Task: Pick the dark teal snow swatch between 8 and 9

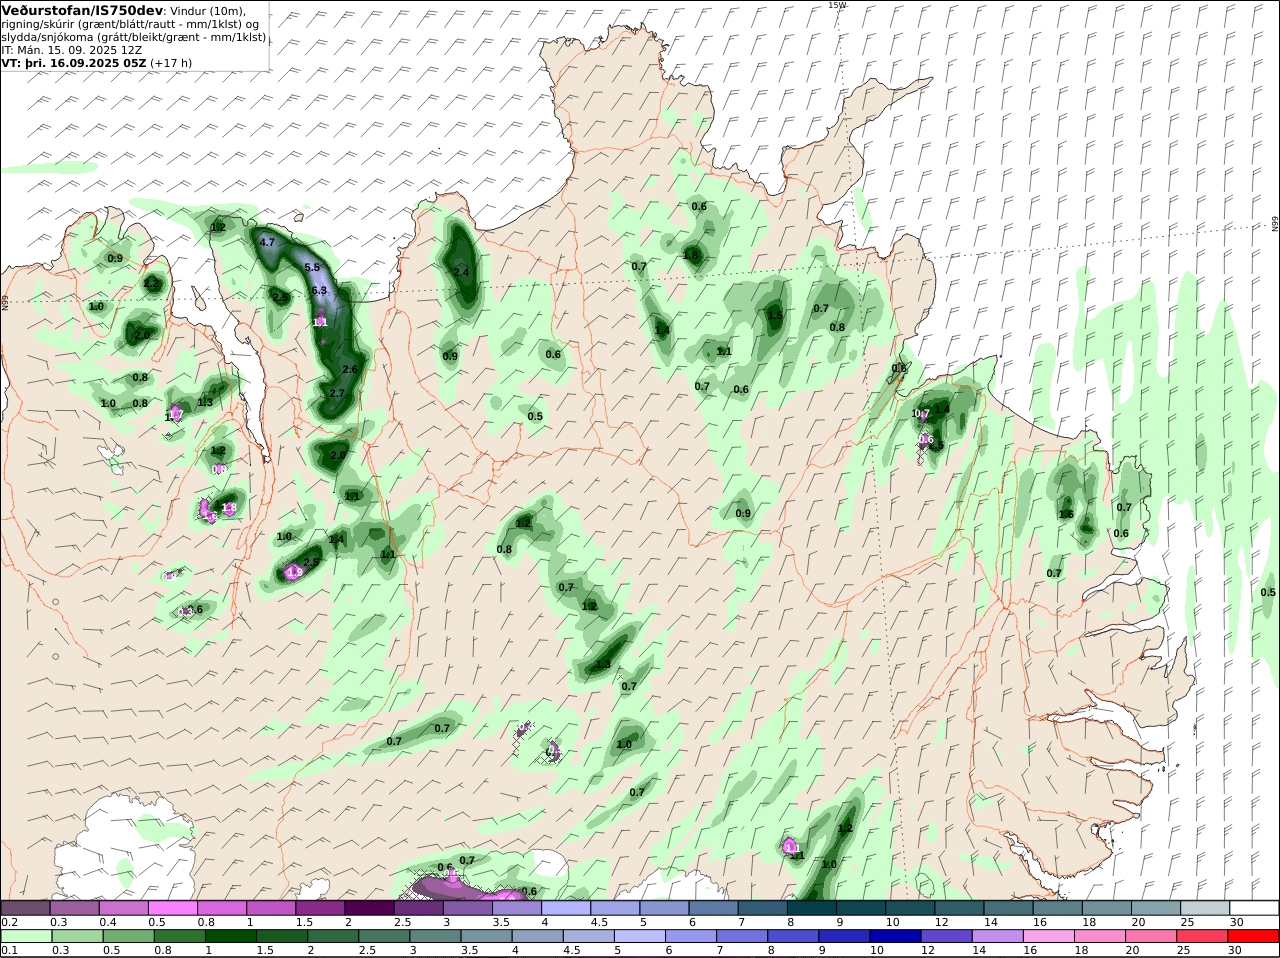Action: click(811, 908)
